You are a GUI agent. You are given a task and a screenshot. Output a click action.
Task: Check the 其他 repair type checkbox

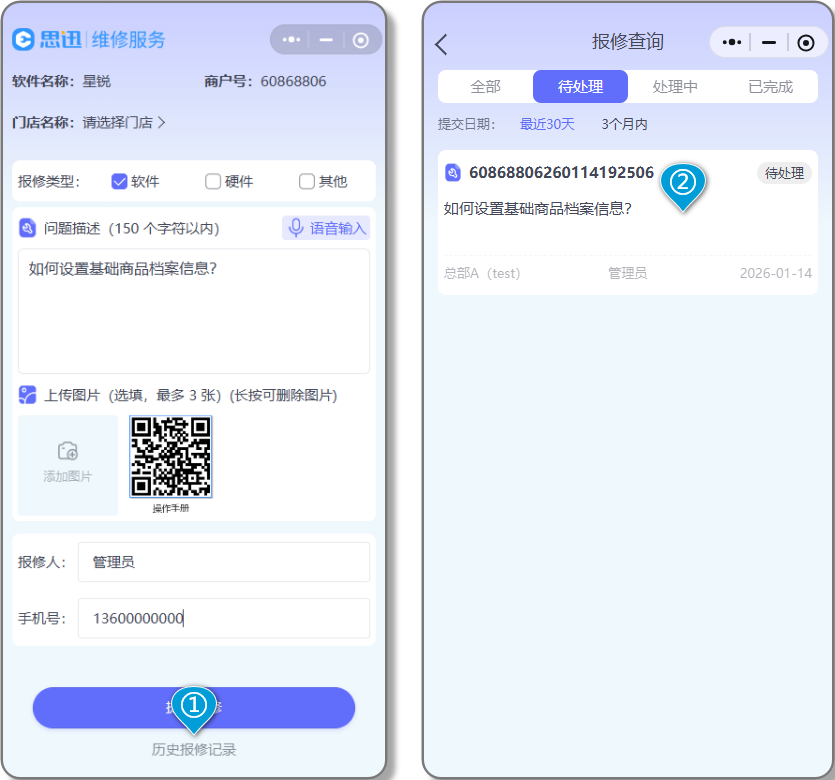click(307, 181)
